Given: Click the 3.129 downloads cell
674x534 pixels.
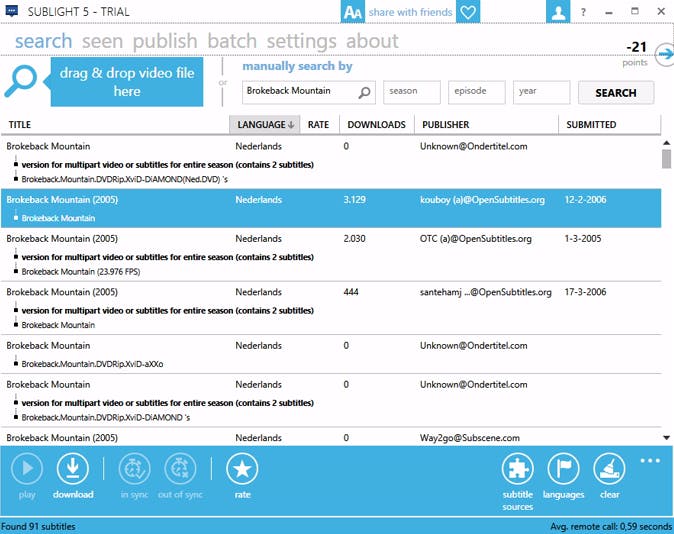Looking at the screenshot, I should [355, 199].
